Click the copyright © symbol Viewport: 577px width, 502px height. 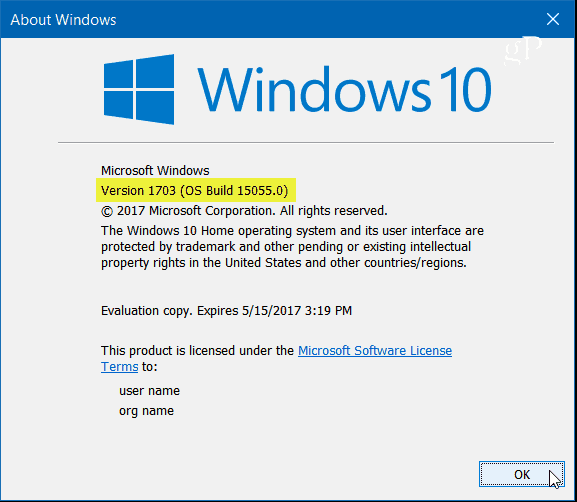[x=107, y=212]
